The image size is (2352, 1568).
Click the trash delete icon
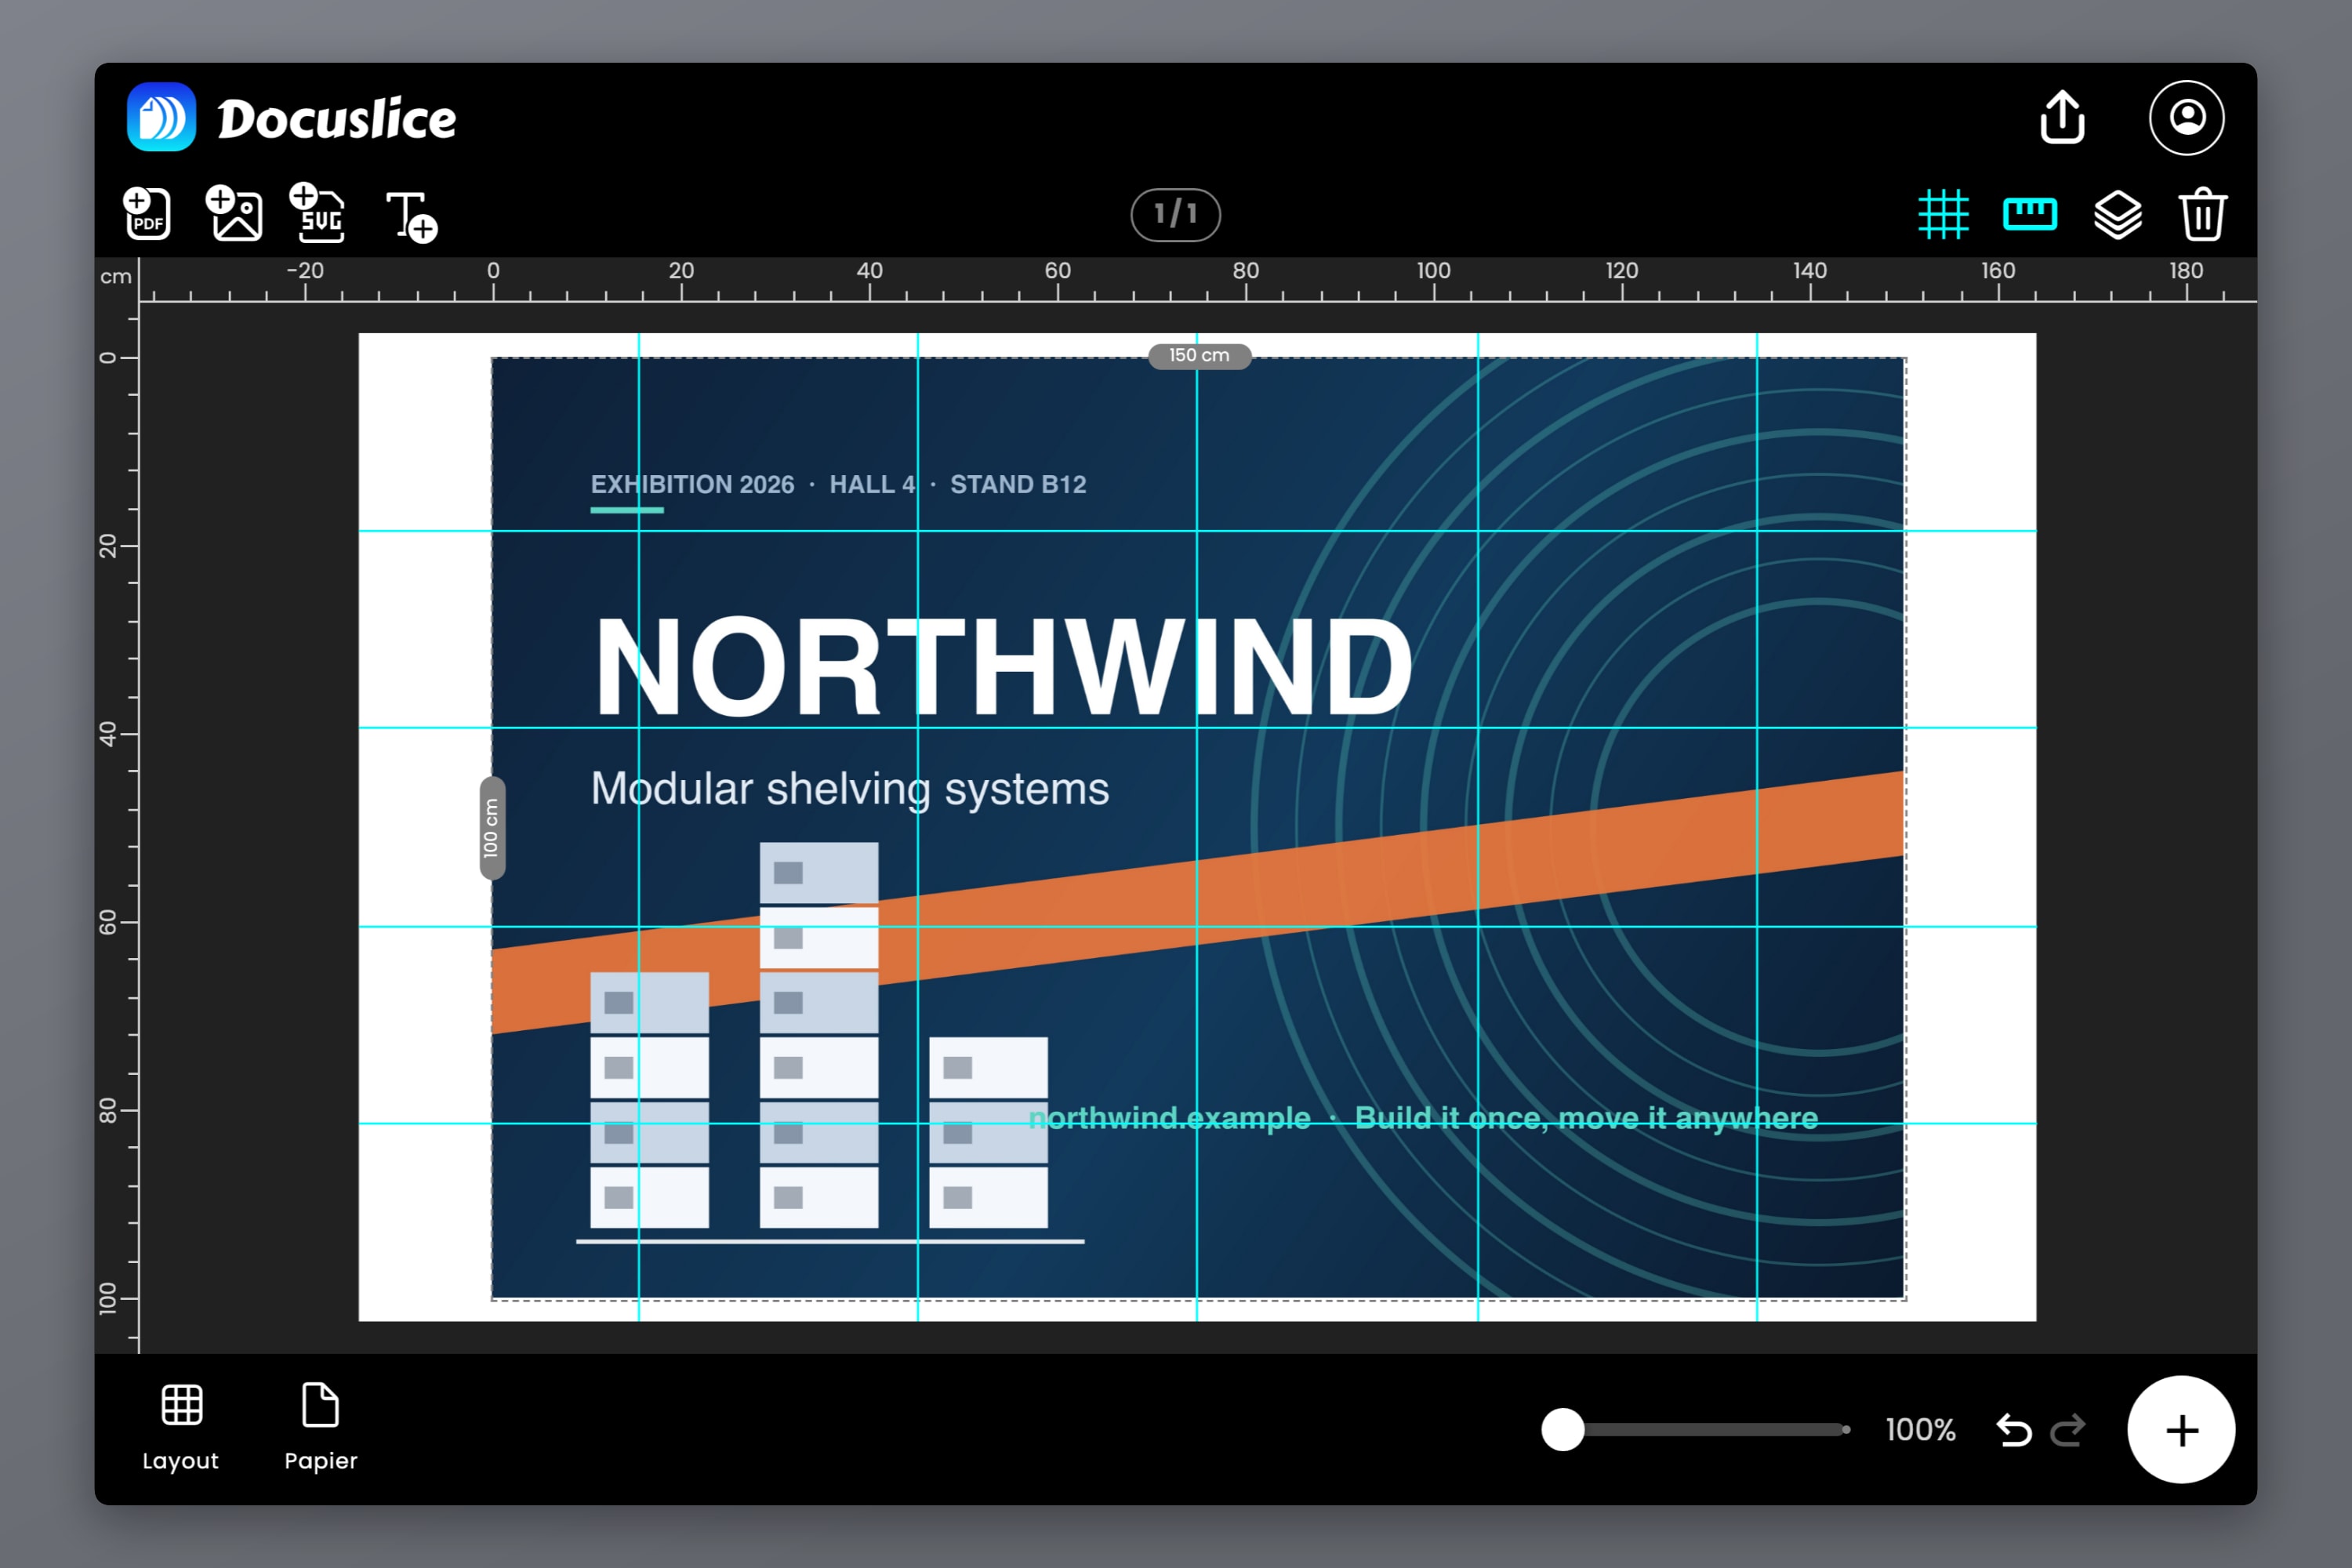[2202, 214]
